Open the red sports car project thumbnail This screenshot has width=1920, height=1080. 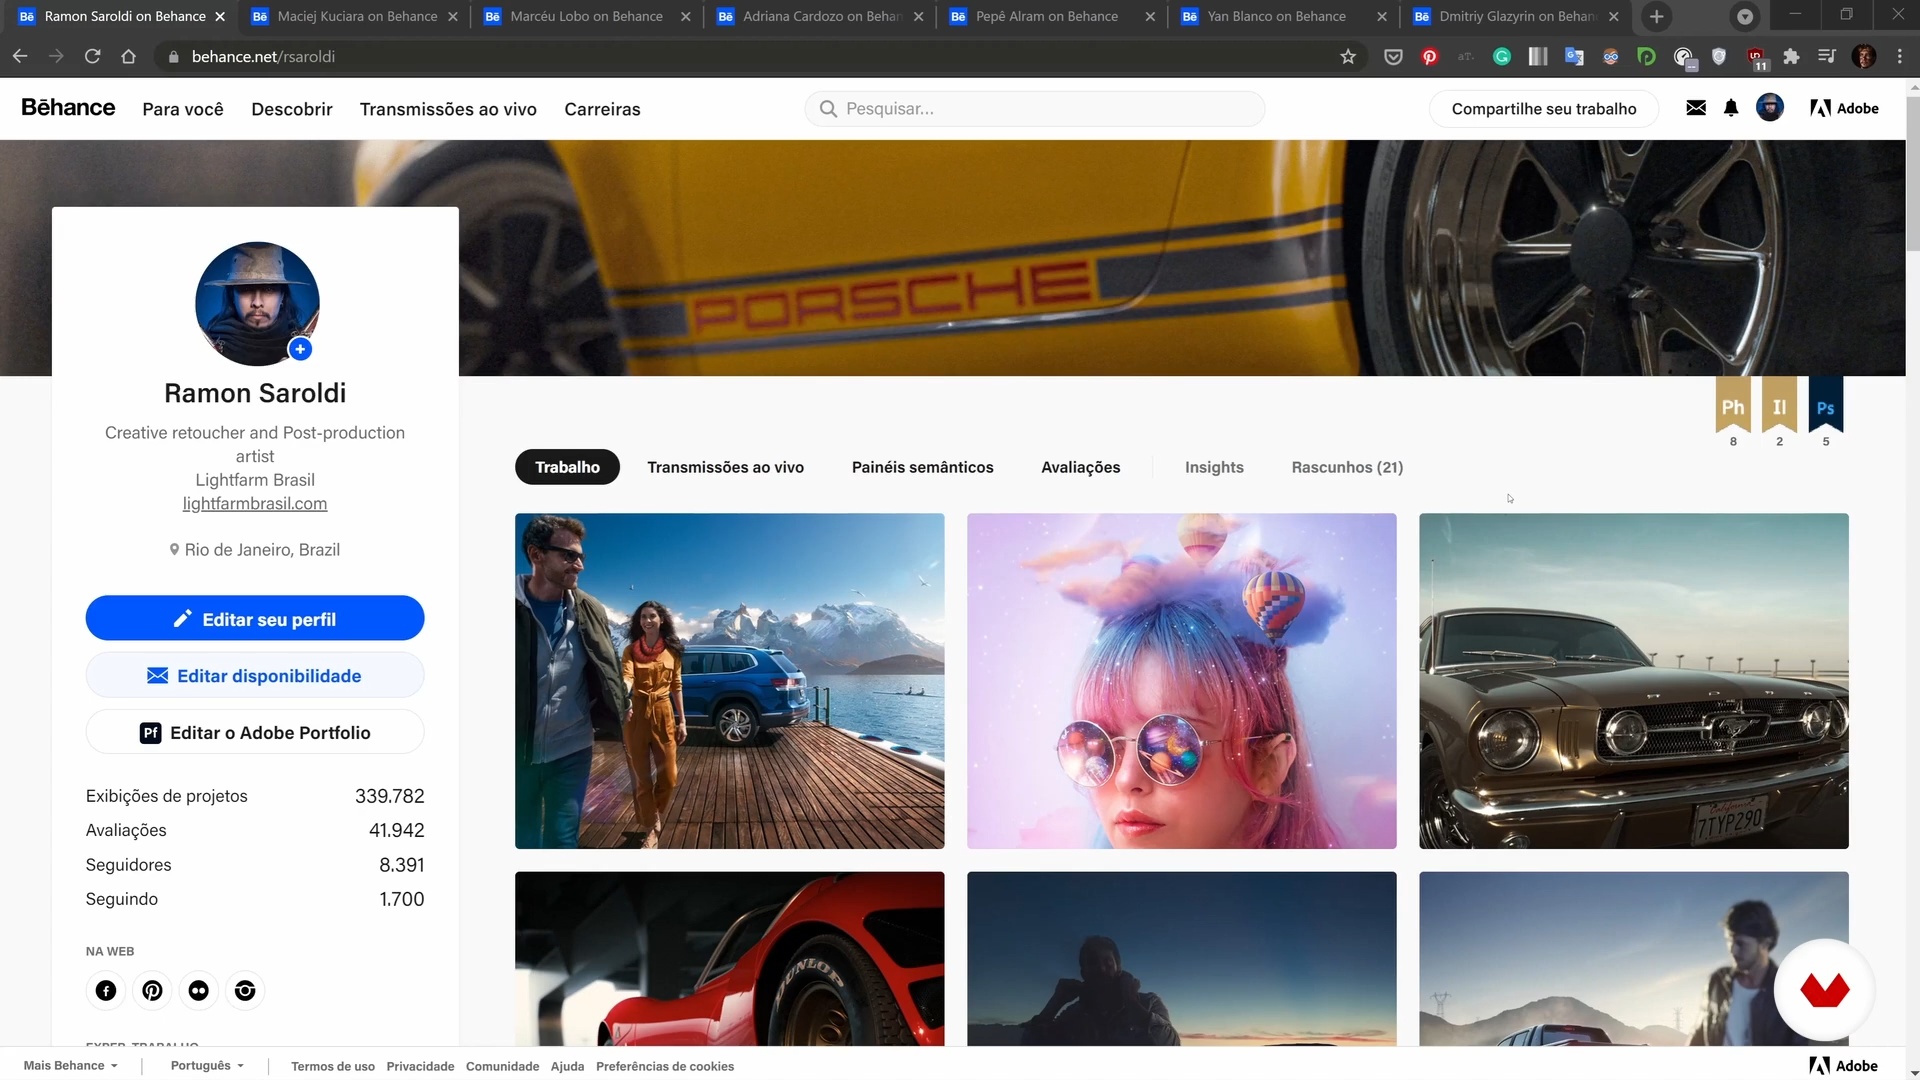[729, 959]
